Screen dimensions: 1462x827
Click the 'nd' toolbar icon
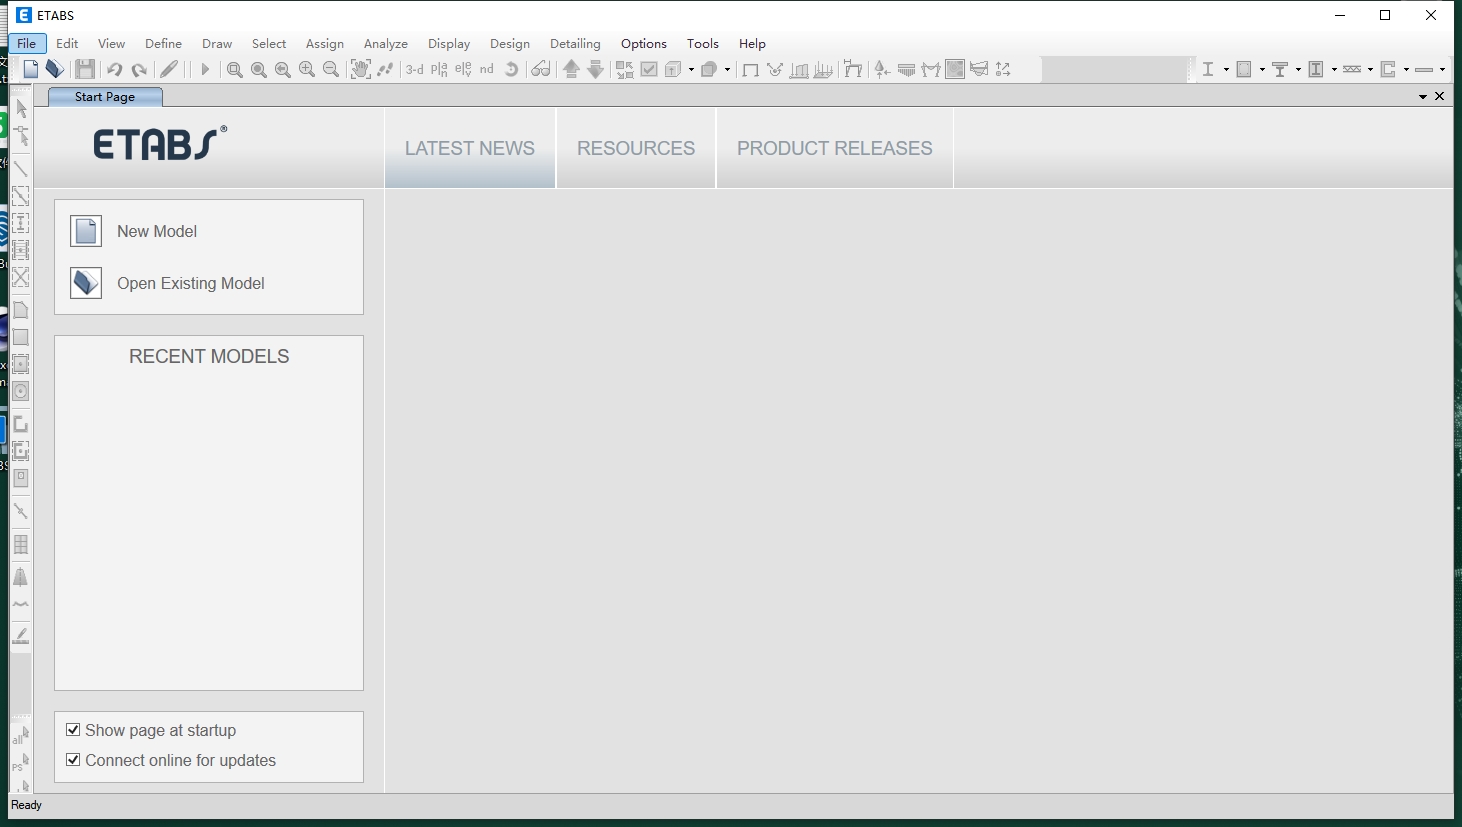487,69
